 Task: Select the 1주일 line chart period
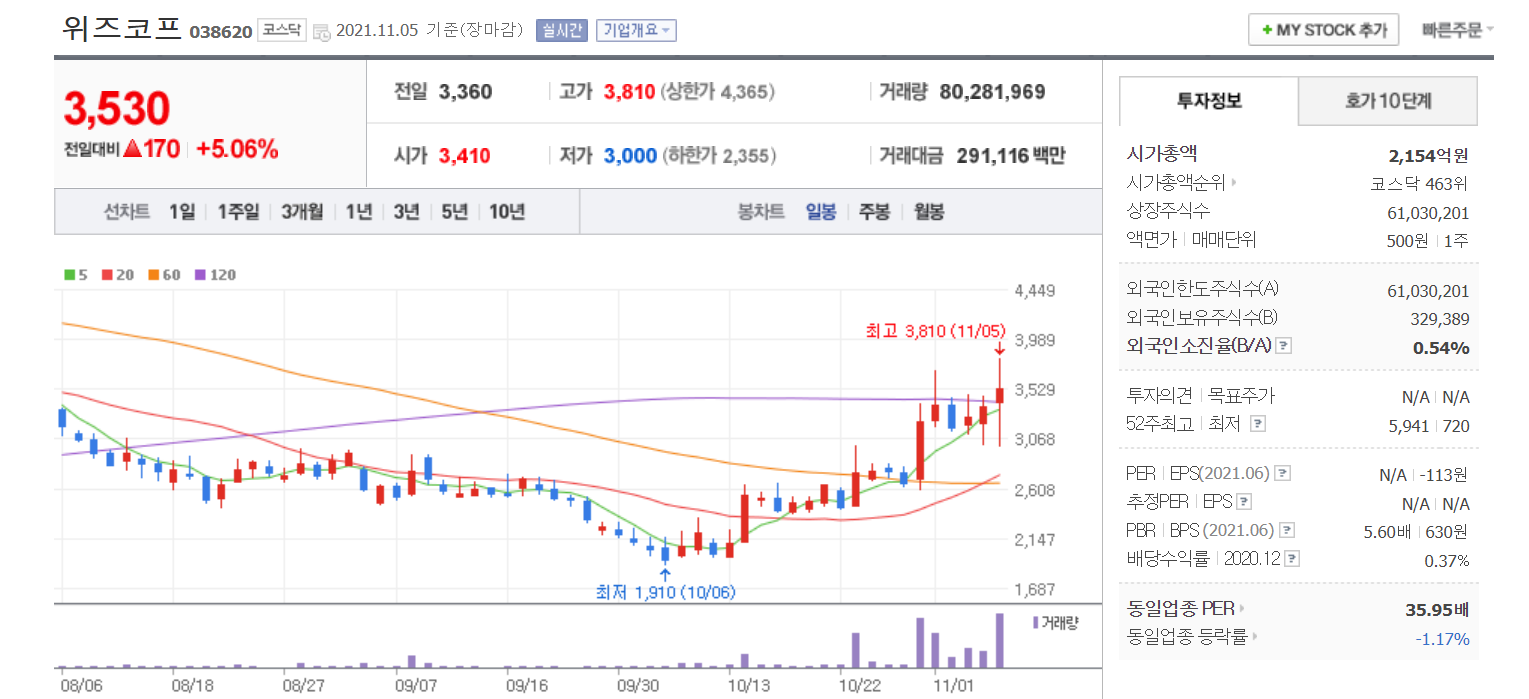coord(238,212)
